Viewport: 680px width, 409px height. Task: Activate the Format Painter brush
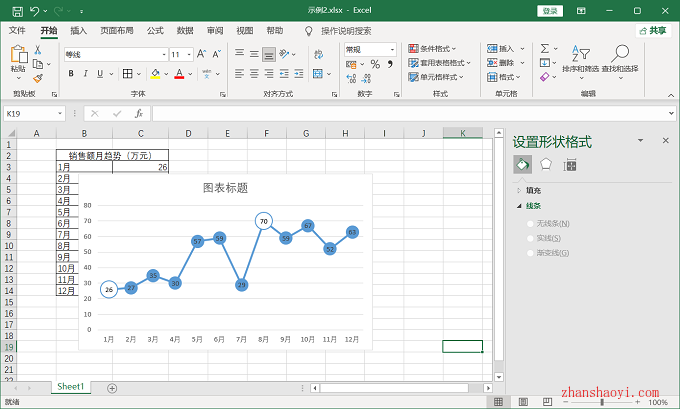click(x=38, y=79)
